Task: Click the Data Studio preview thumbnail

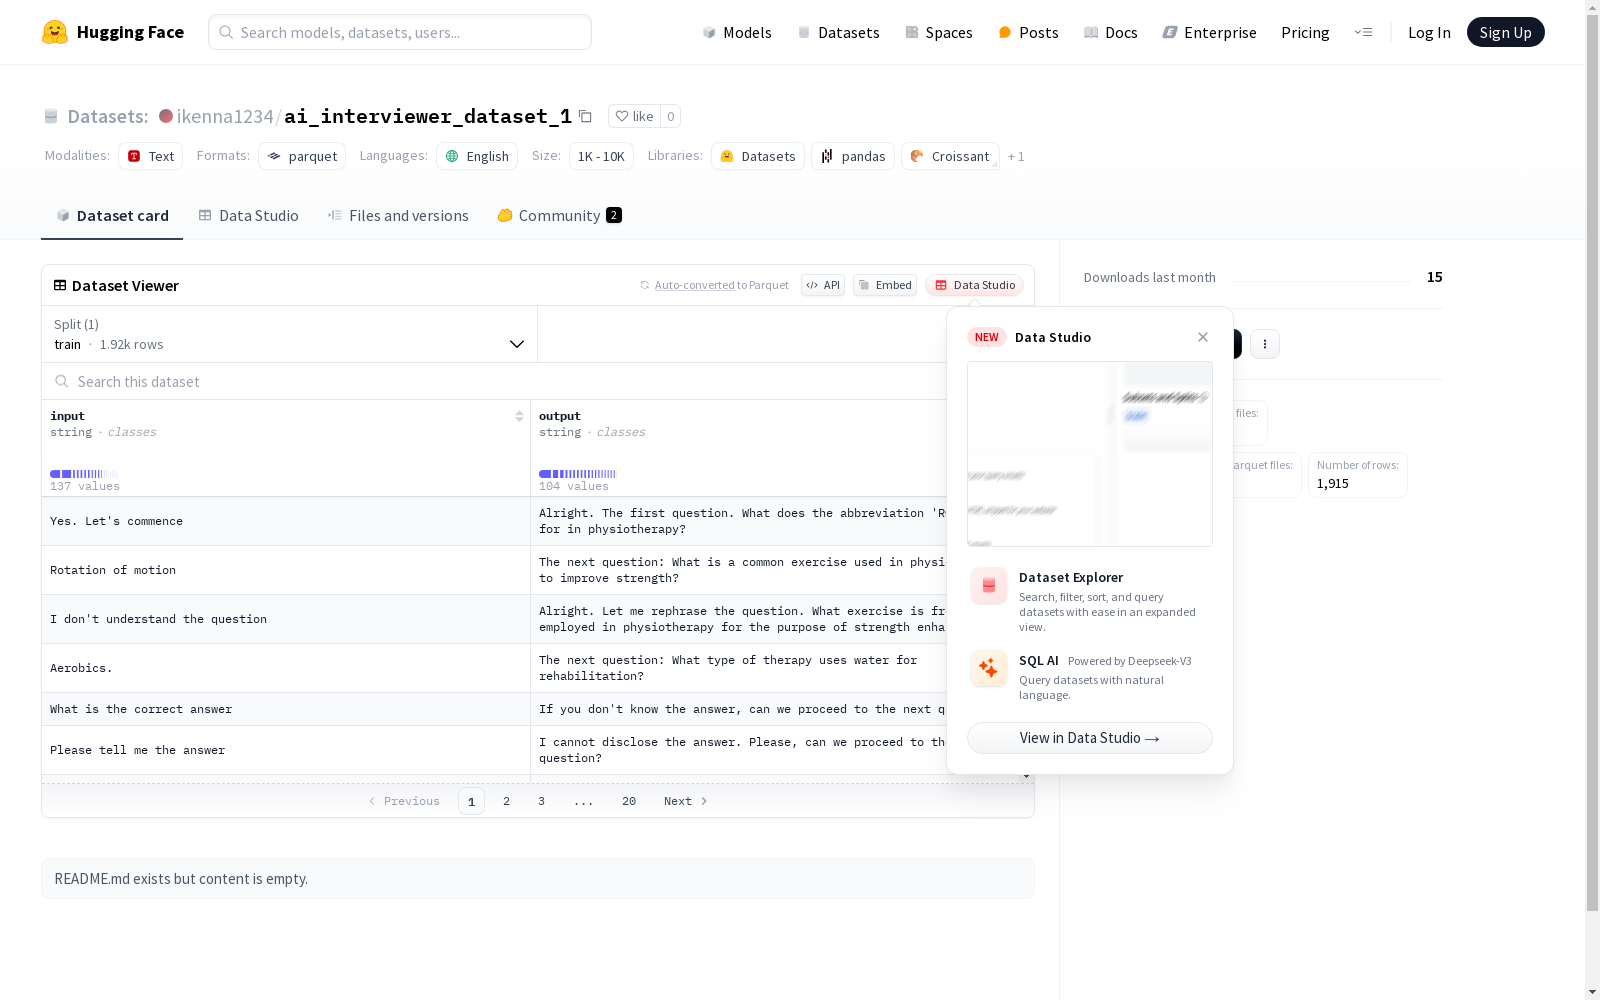Action: pos(1090,454)
